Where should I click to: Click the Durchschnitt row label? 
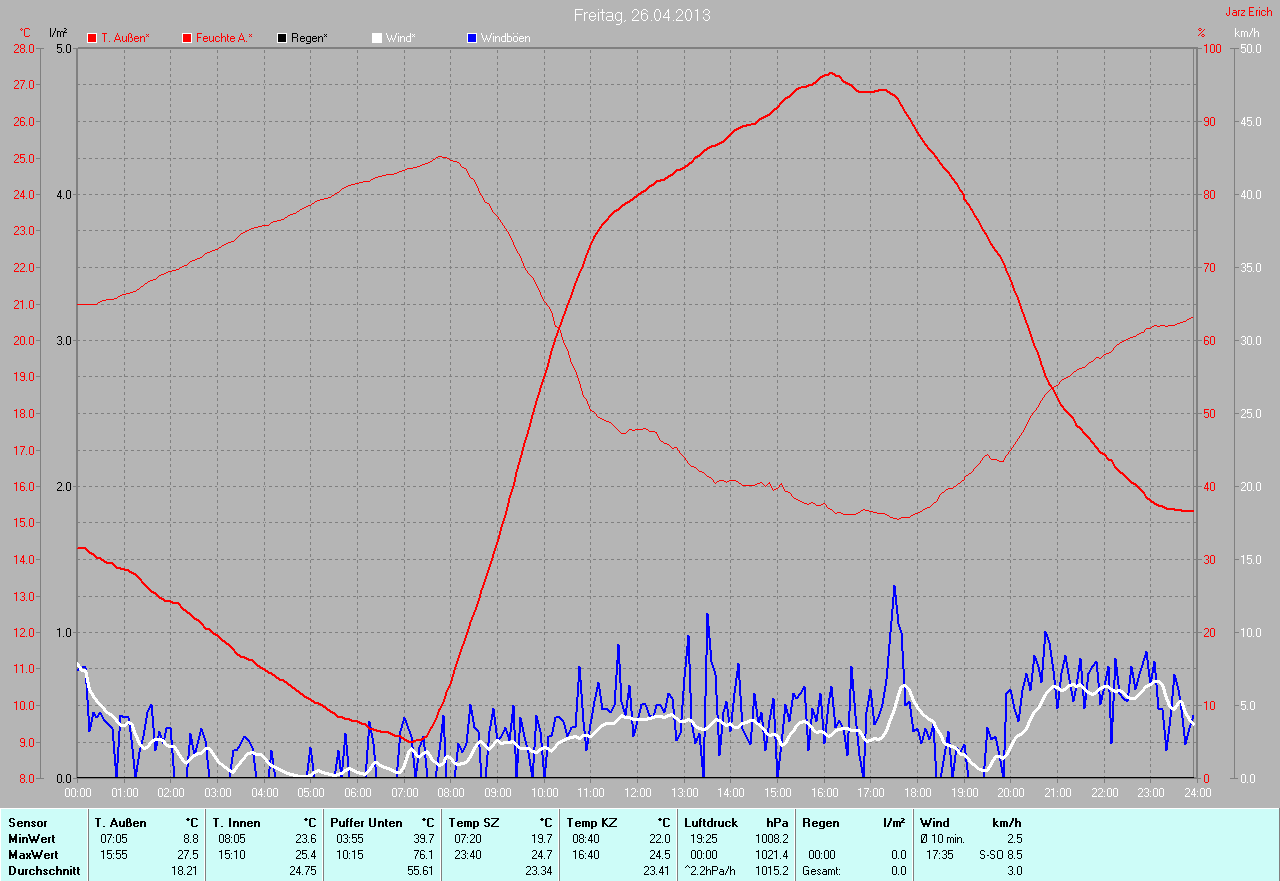tap(43, 871)
